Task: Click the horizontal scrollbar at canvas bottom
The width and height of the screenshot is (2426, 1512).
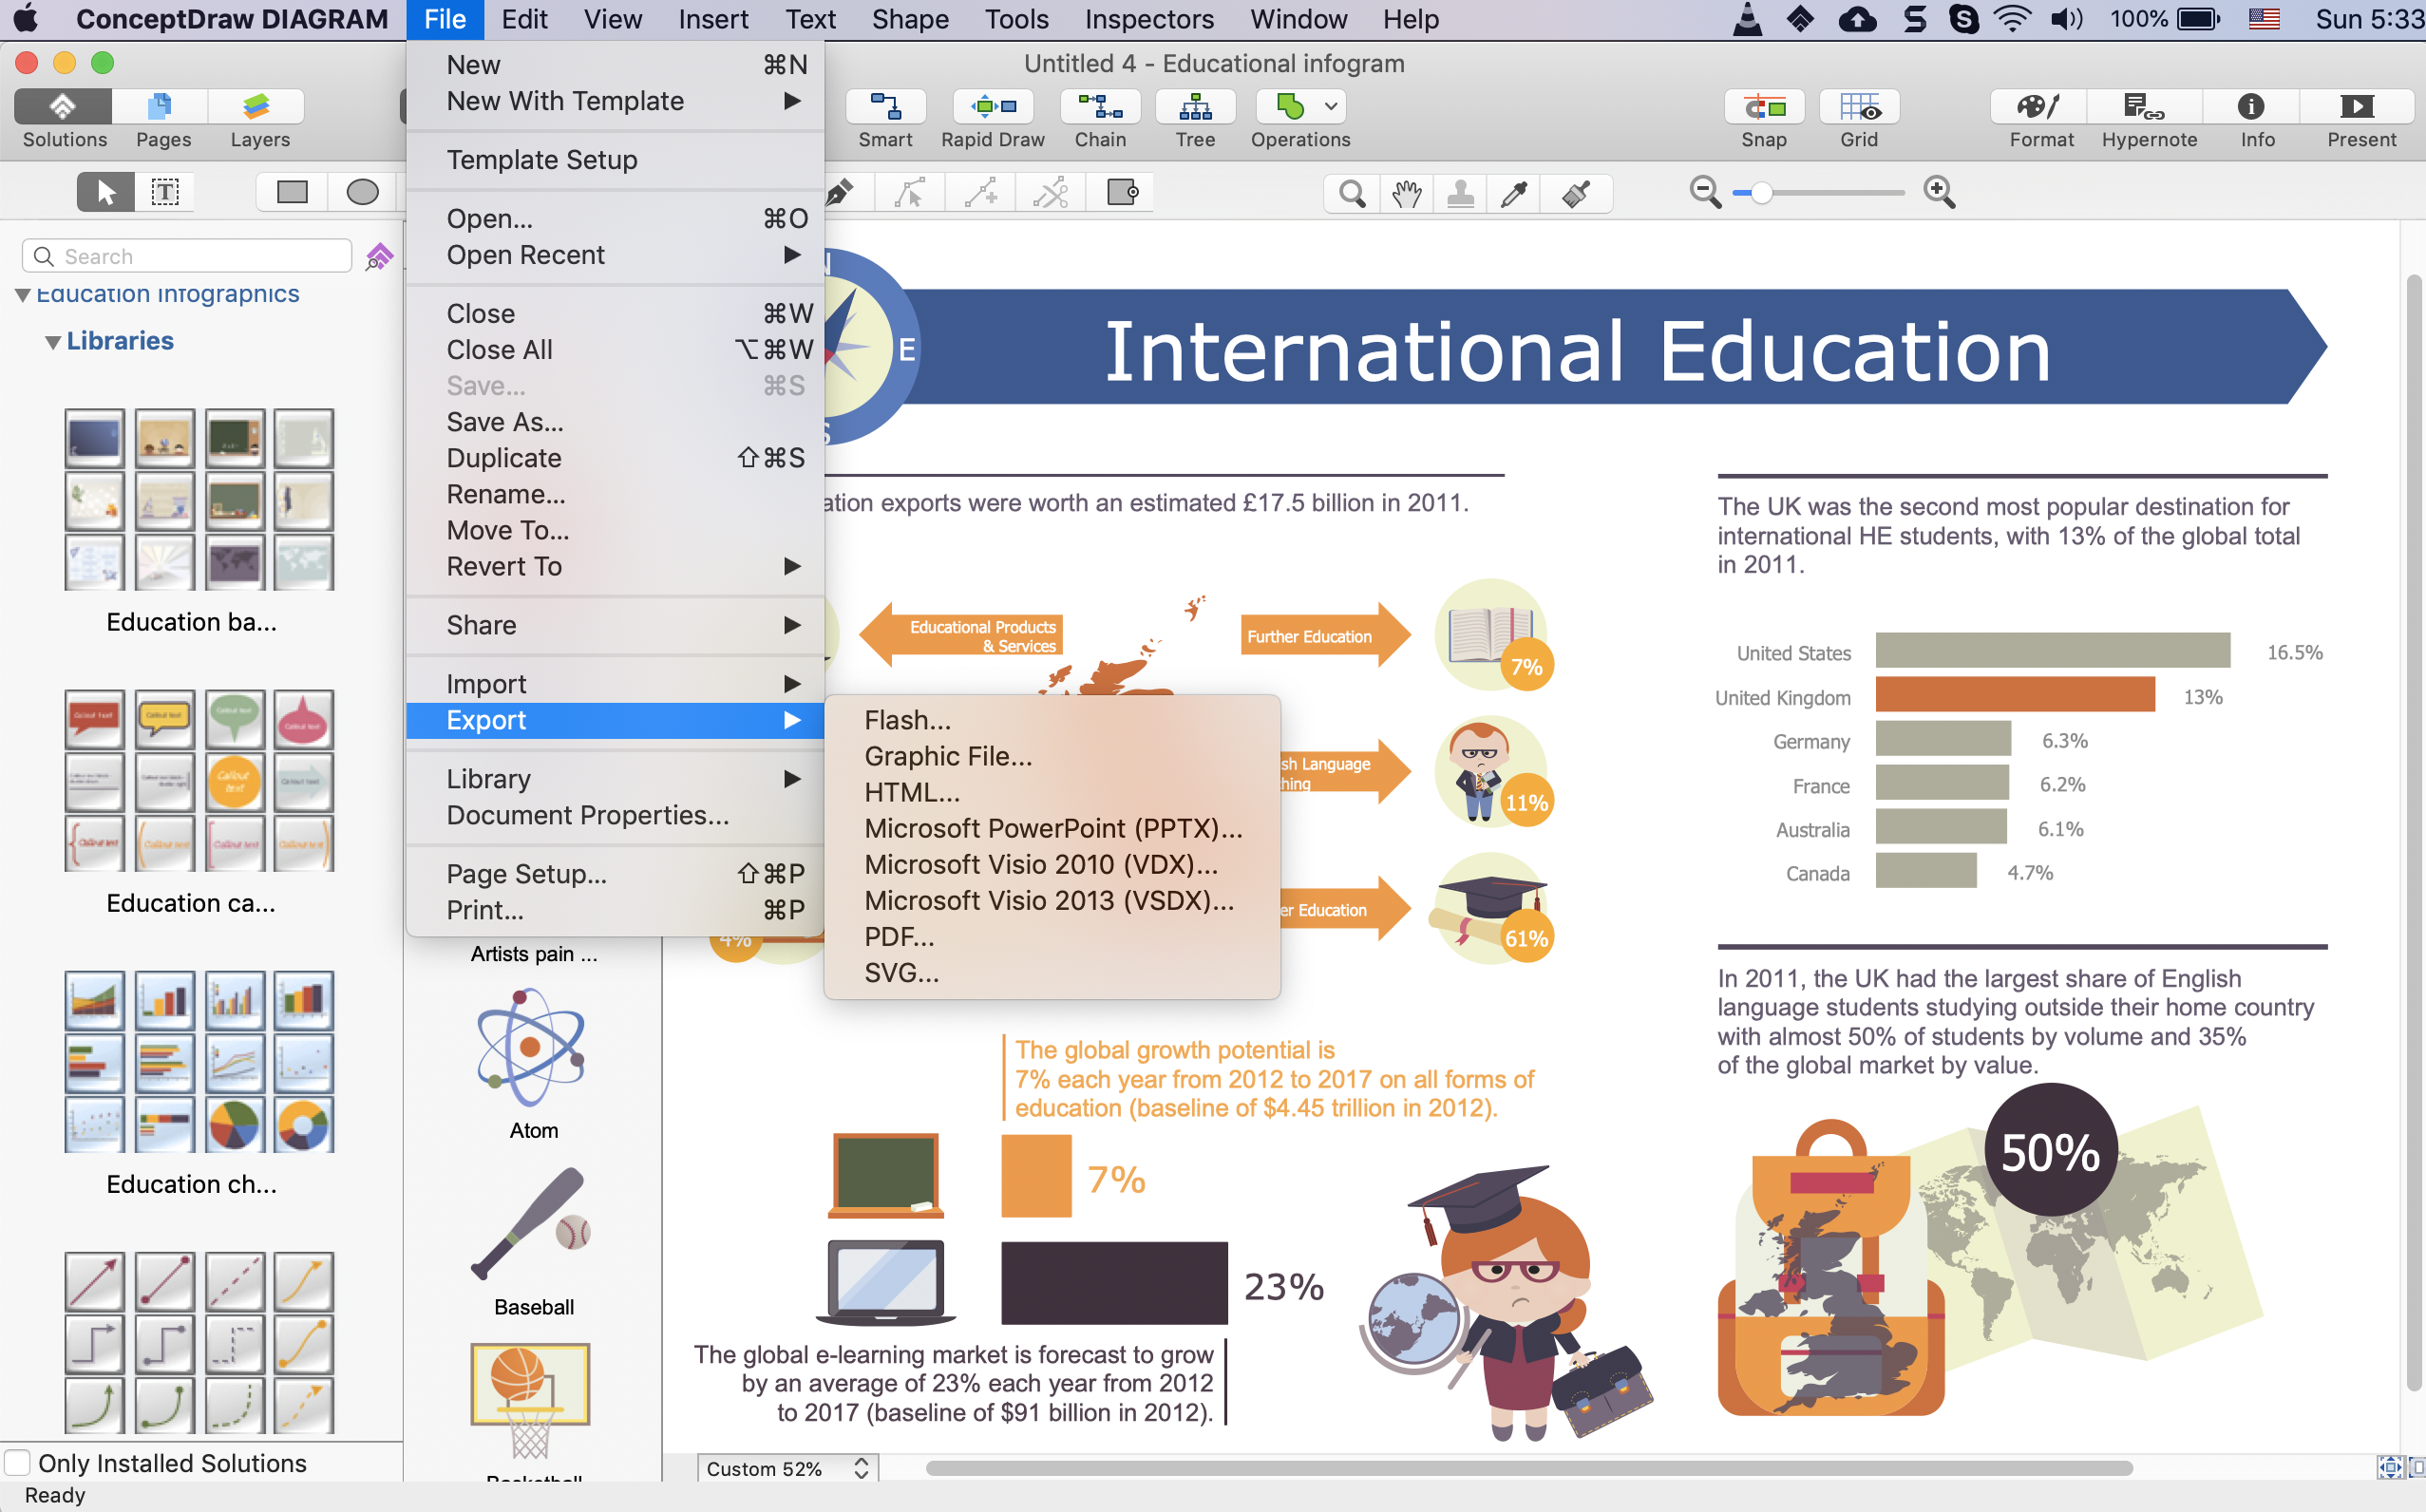Action: (1529, 1468)
